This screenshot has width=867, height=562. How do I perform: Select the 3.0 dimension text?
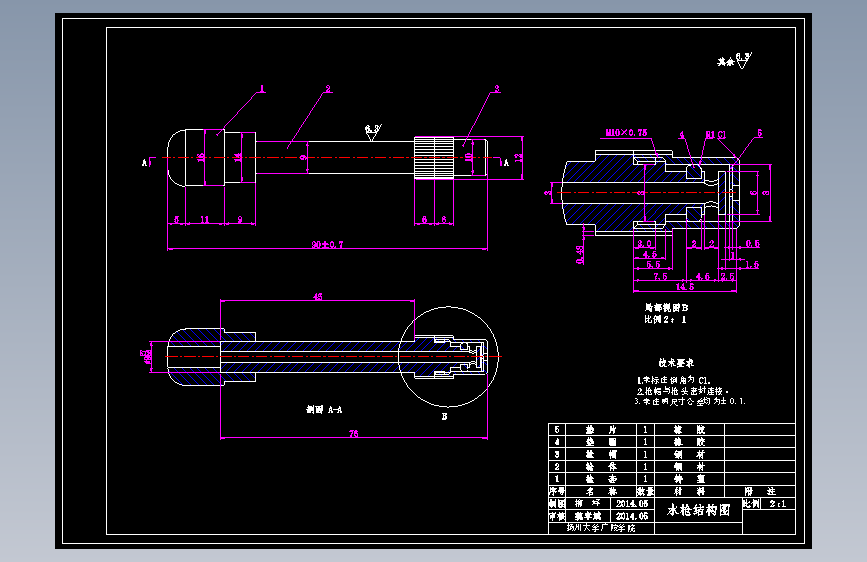644,243
